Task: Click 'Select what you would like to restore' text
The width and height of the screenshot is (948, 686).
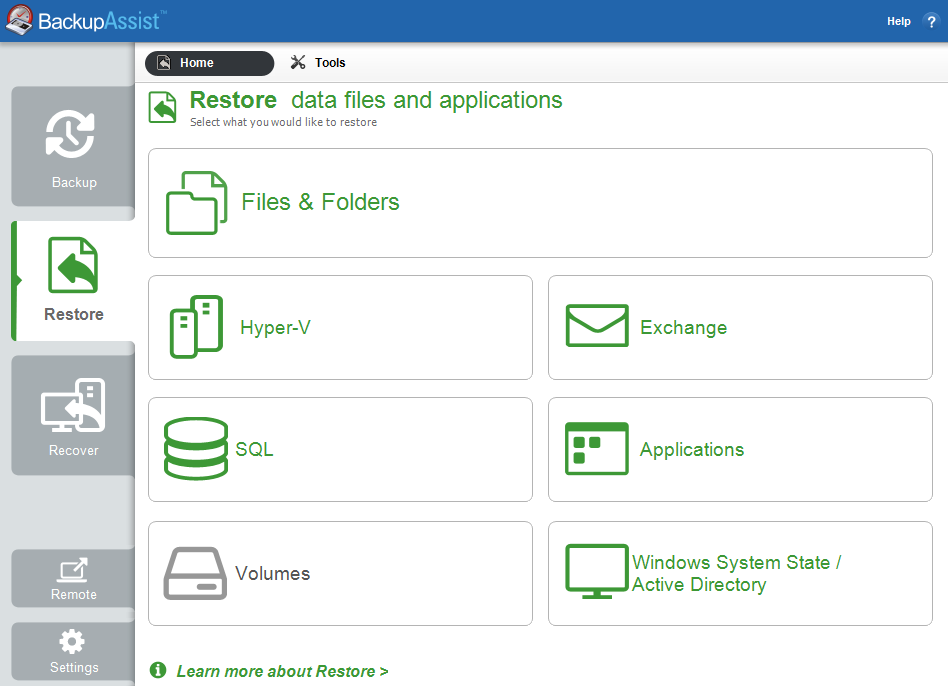Action: coord(283,122)
